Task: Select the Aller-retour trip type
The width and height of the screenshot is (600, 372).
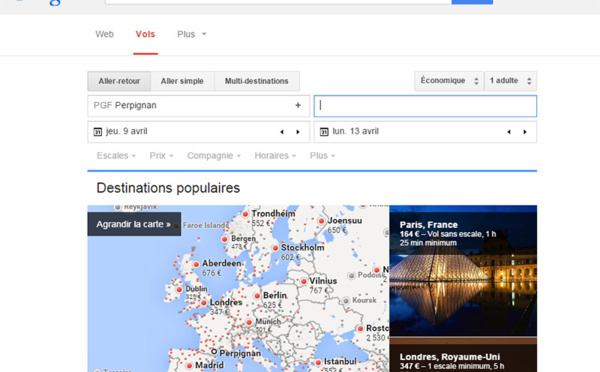Action: pos(119,81)
